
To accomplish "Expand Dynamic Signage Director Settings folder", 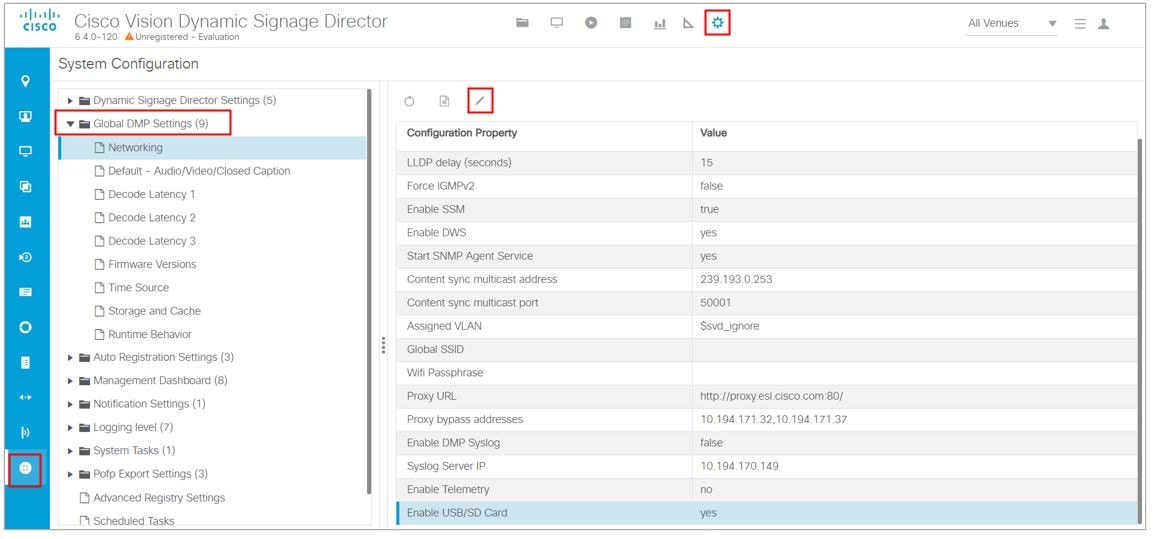I will coord(71,101).
